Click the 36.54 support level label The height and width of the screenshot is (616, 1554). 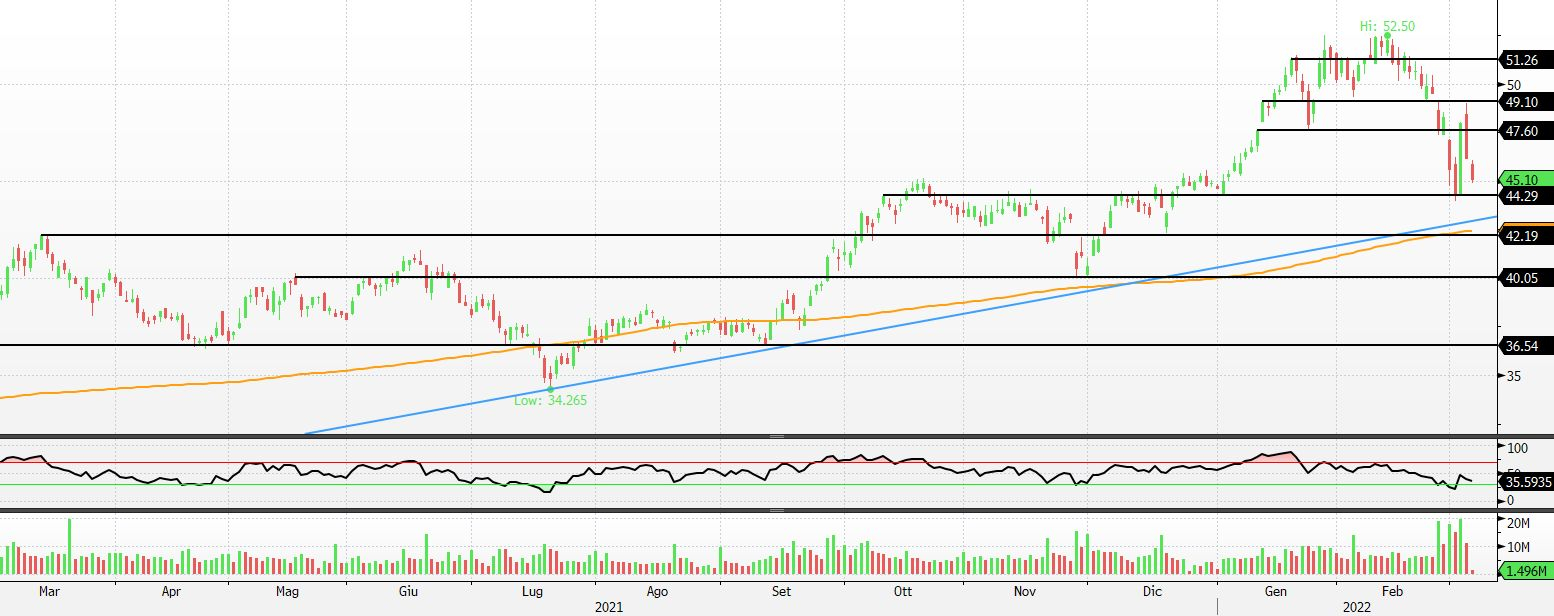(x=1526, y=345)
